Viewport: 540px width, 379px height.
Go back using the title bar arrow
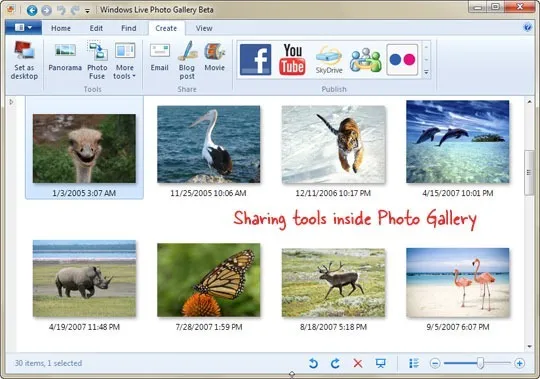[32, 10]
